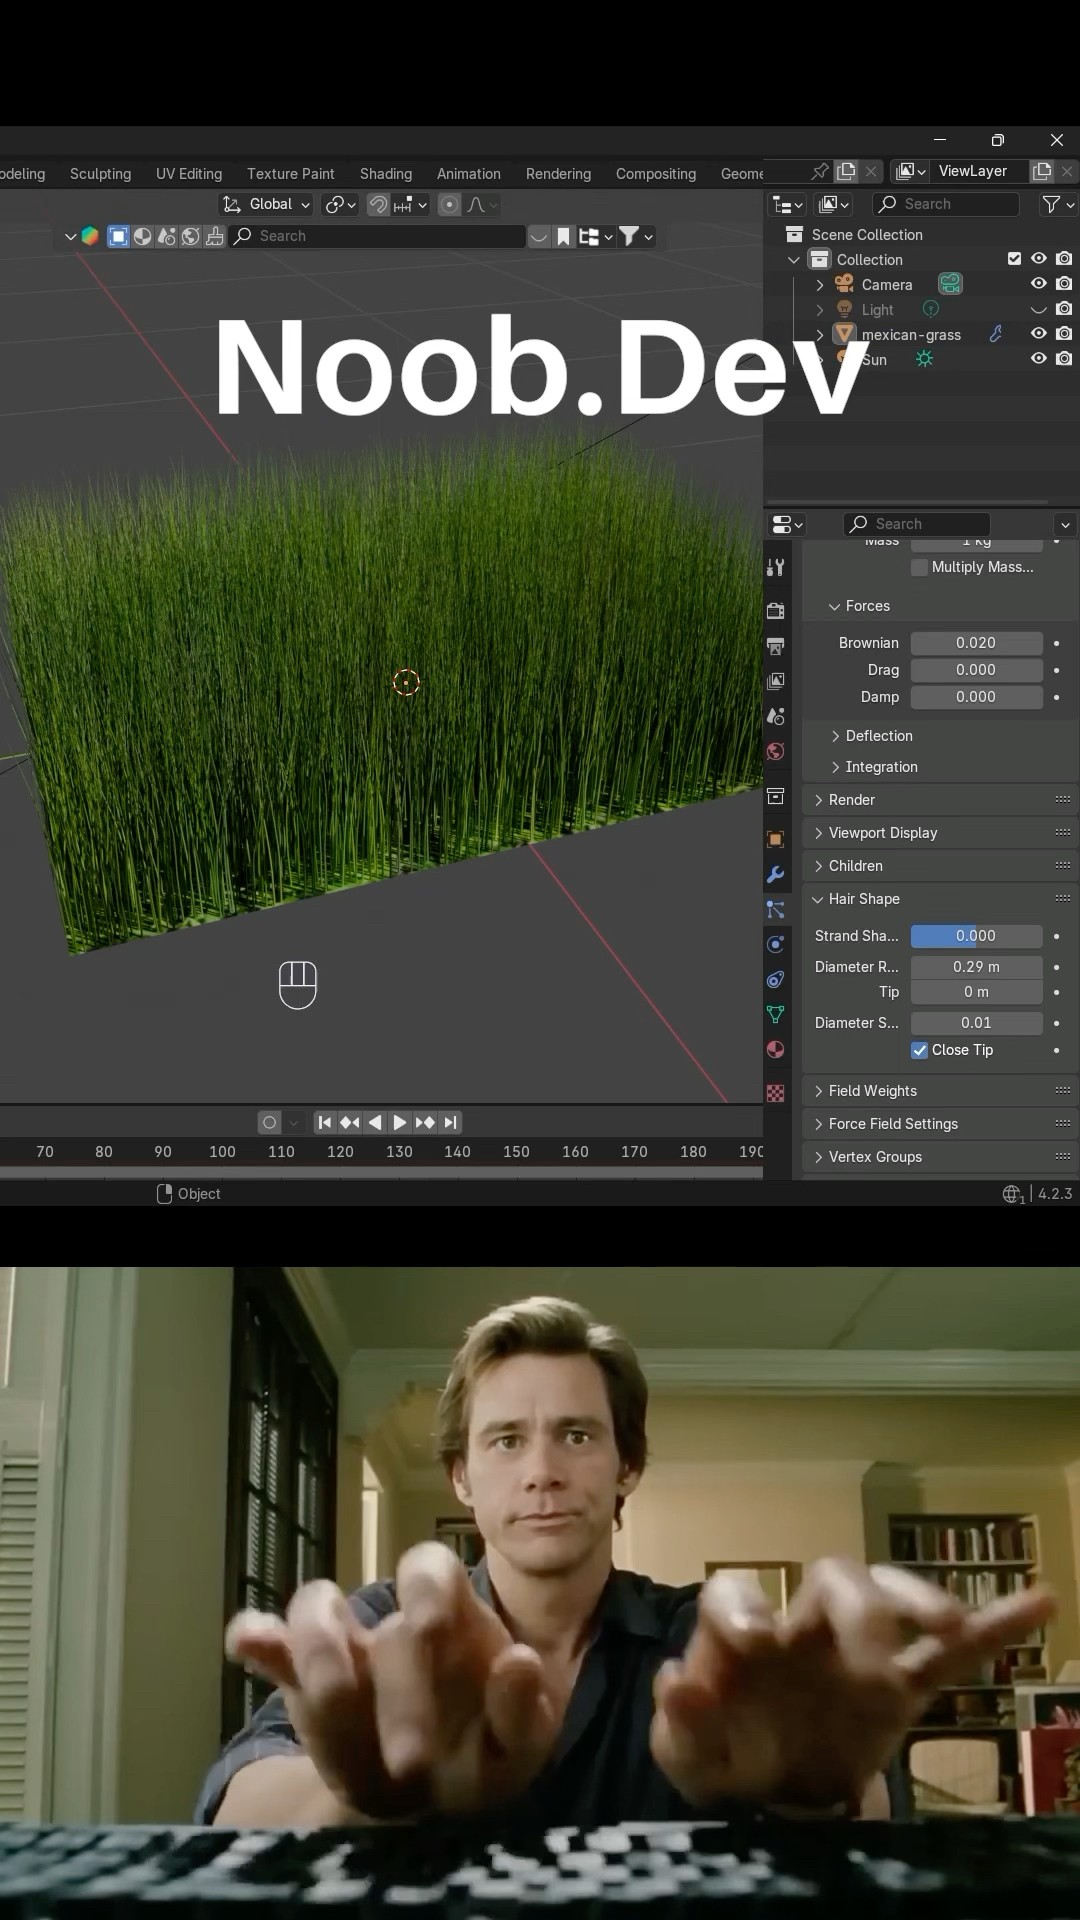This screenshot has width=1080, height=1920.
Task: Open the View Layer properties tab
Action: point(775,681)
